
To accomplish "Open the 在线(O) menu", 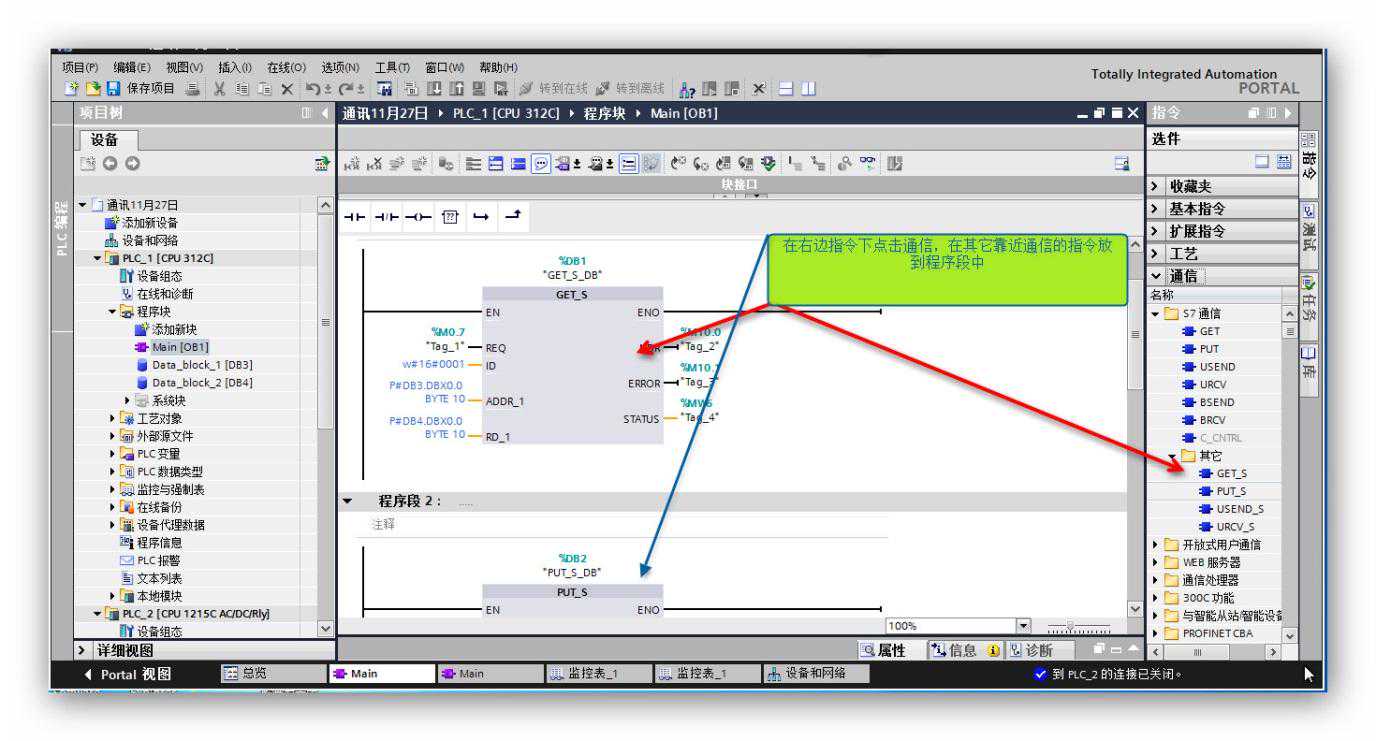I will (x=285, y=67).
